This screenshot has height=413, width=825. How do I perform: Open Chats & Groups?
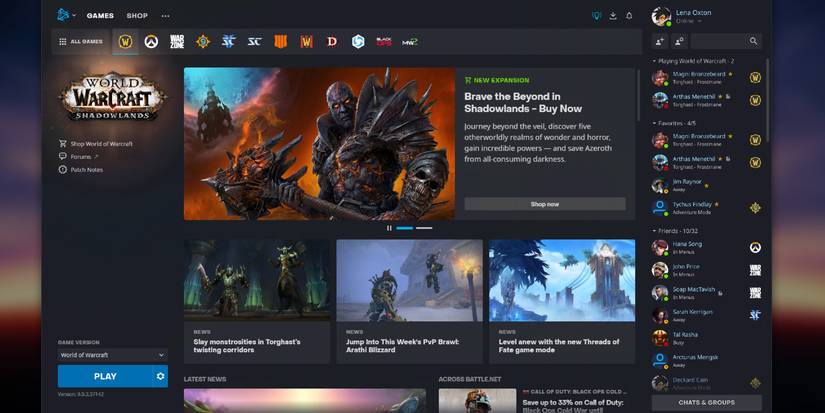tap(706, 402)
